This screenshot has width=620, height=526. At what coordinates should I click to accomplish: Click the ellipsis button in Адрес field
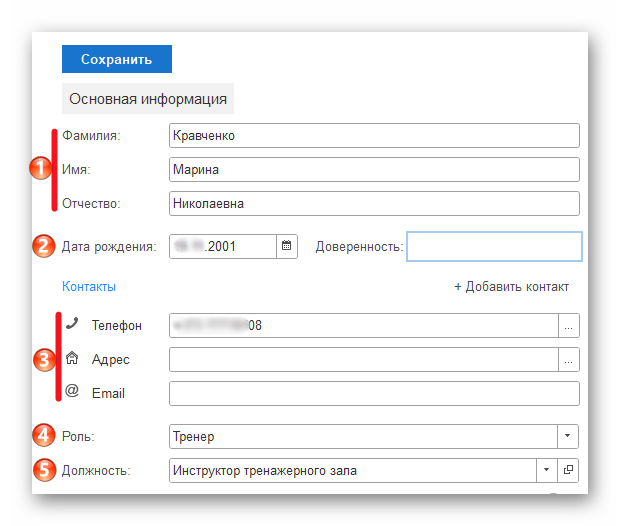point(569,360)
